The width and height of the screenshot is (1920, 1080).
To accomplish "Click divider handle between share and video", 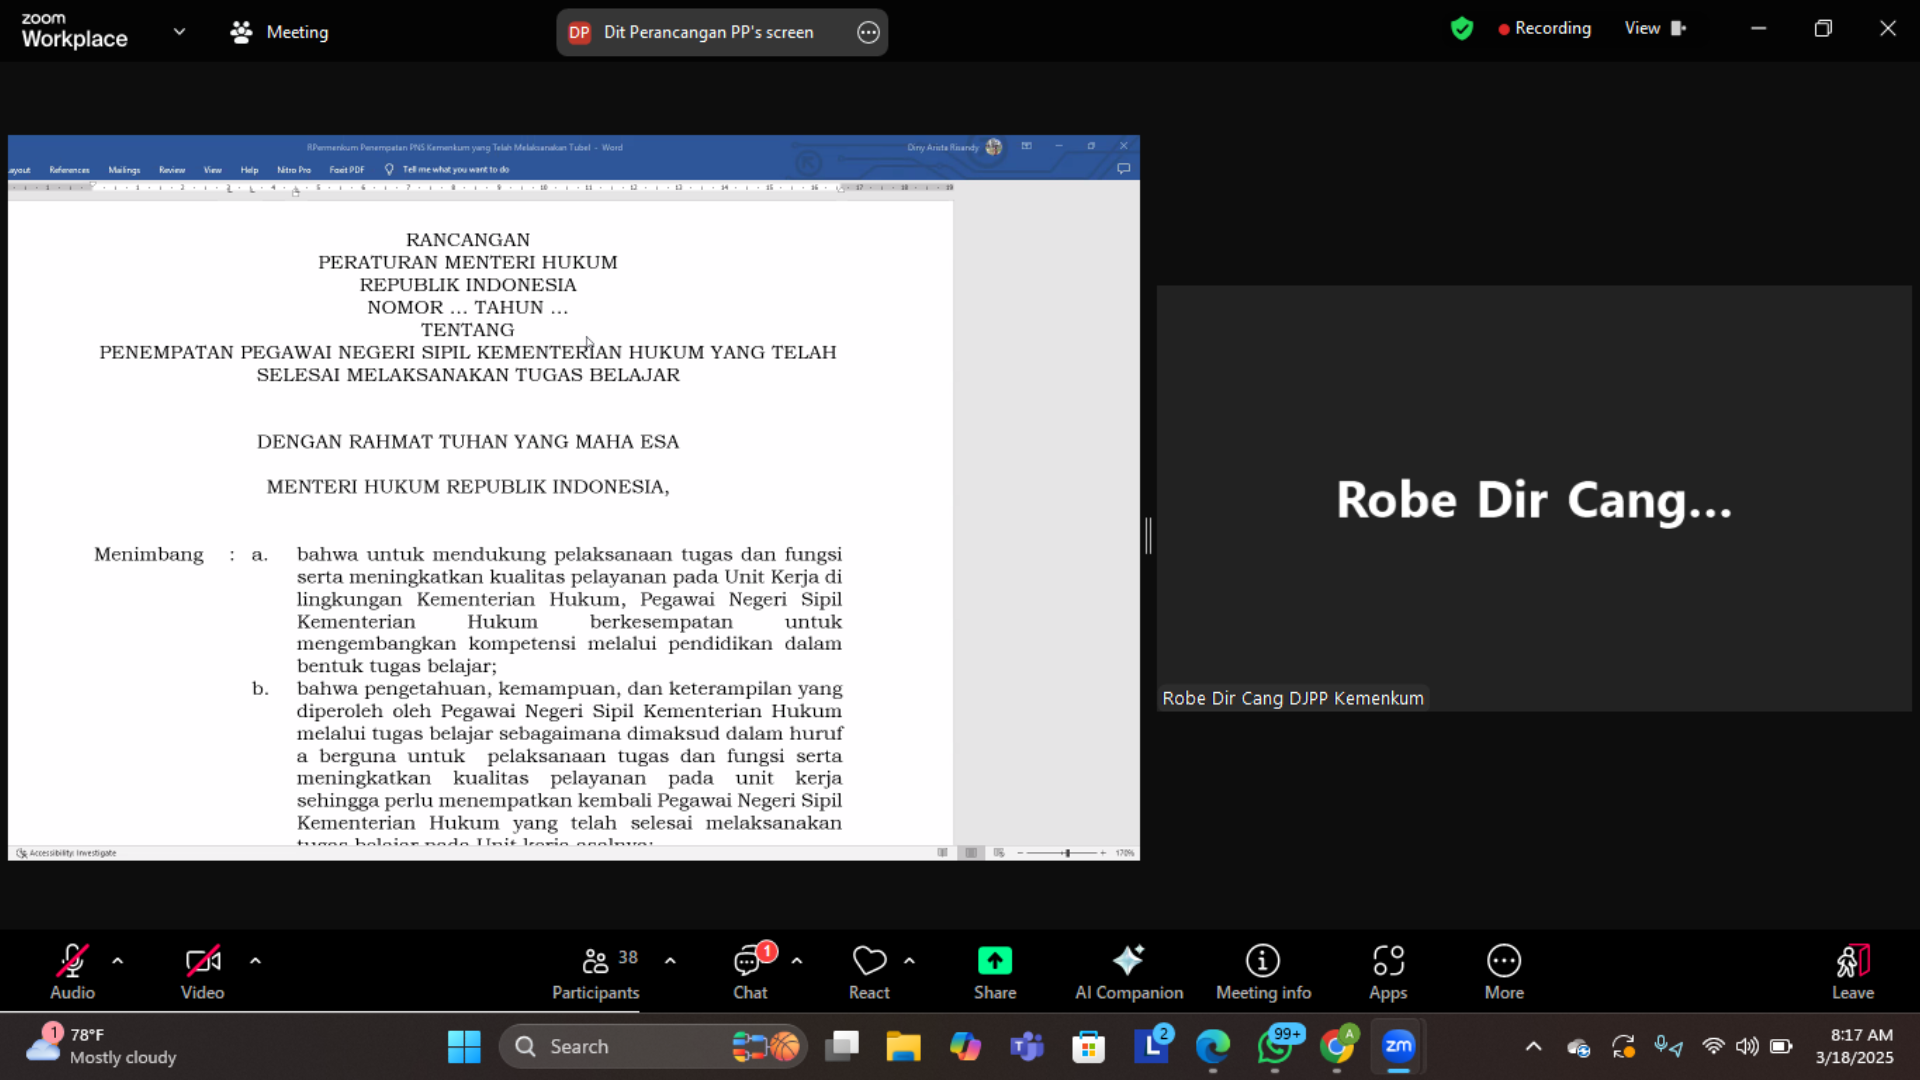I will tap(1148, 536).
